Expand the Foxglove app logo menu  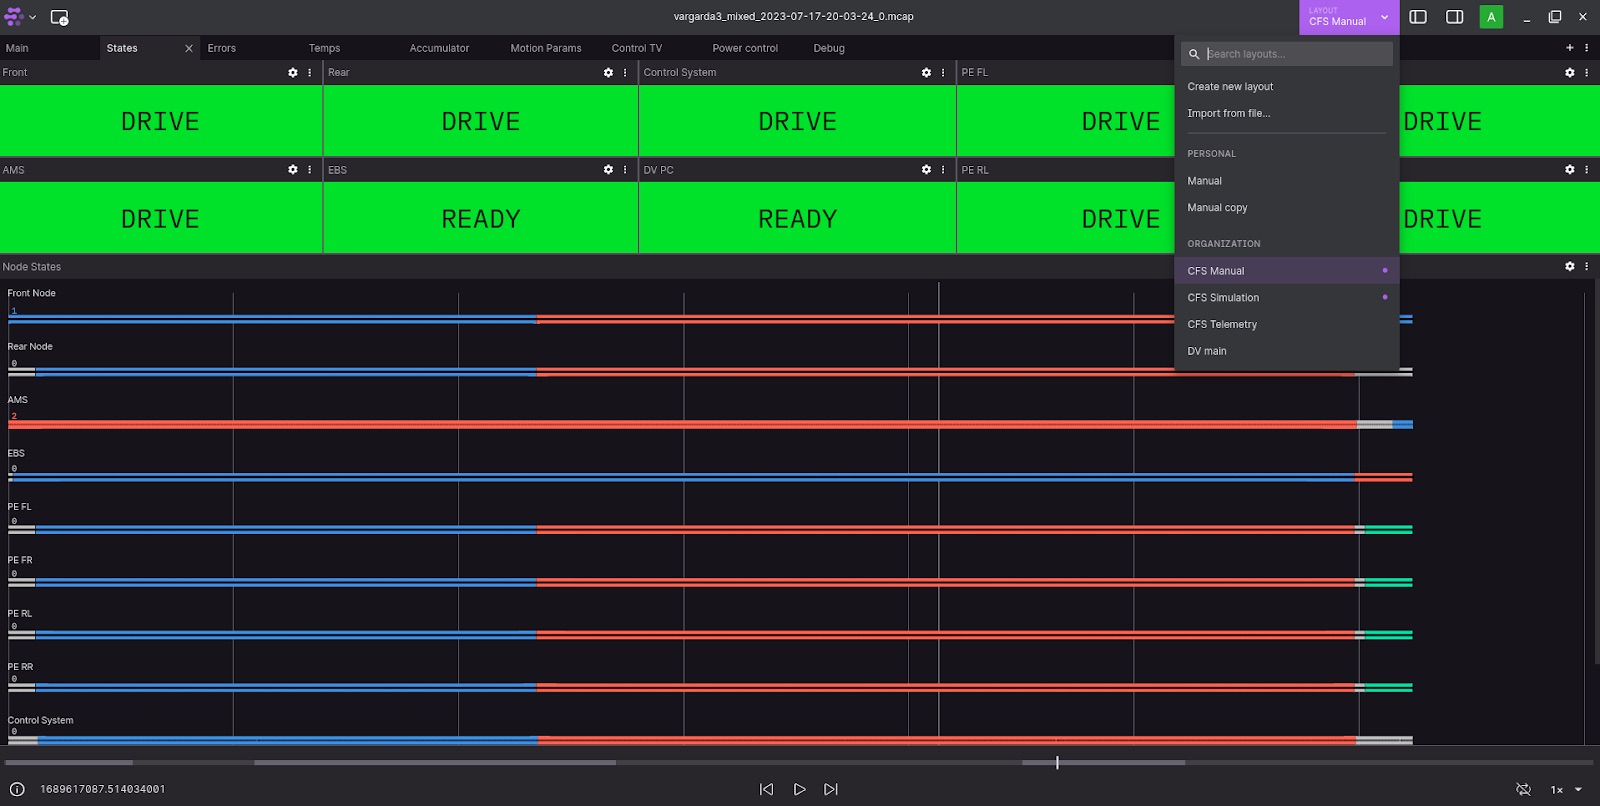(x=20, y=17)
